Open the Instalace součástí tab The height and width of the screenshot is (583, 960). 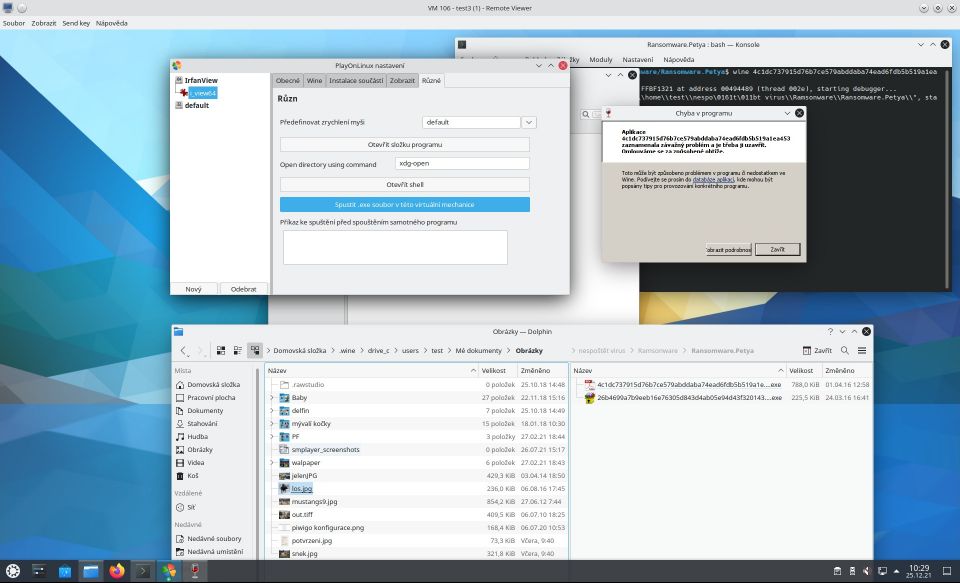pos(356,80)
